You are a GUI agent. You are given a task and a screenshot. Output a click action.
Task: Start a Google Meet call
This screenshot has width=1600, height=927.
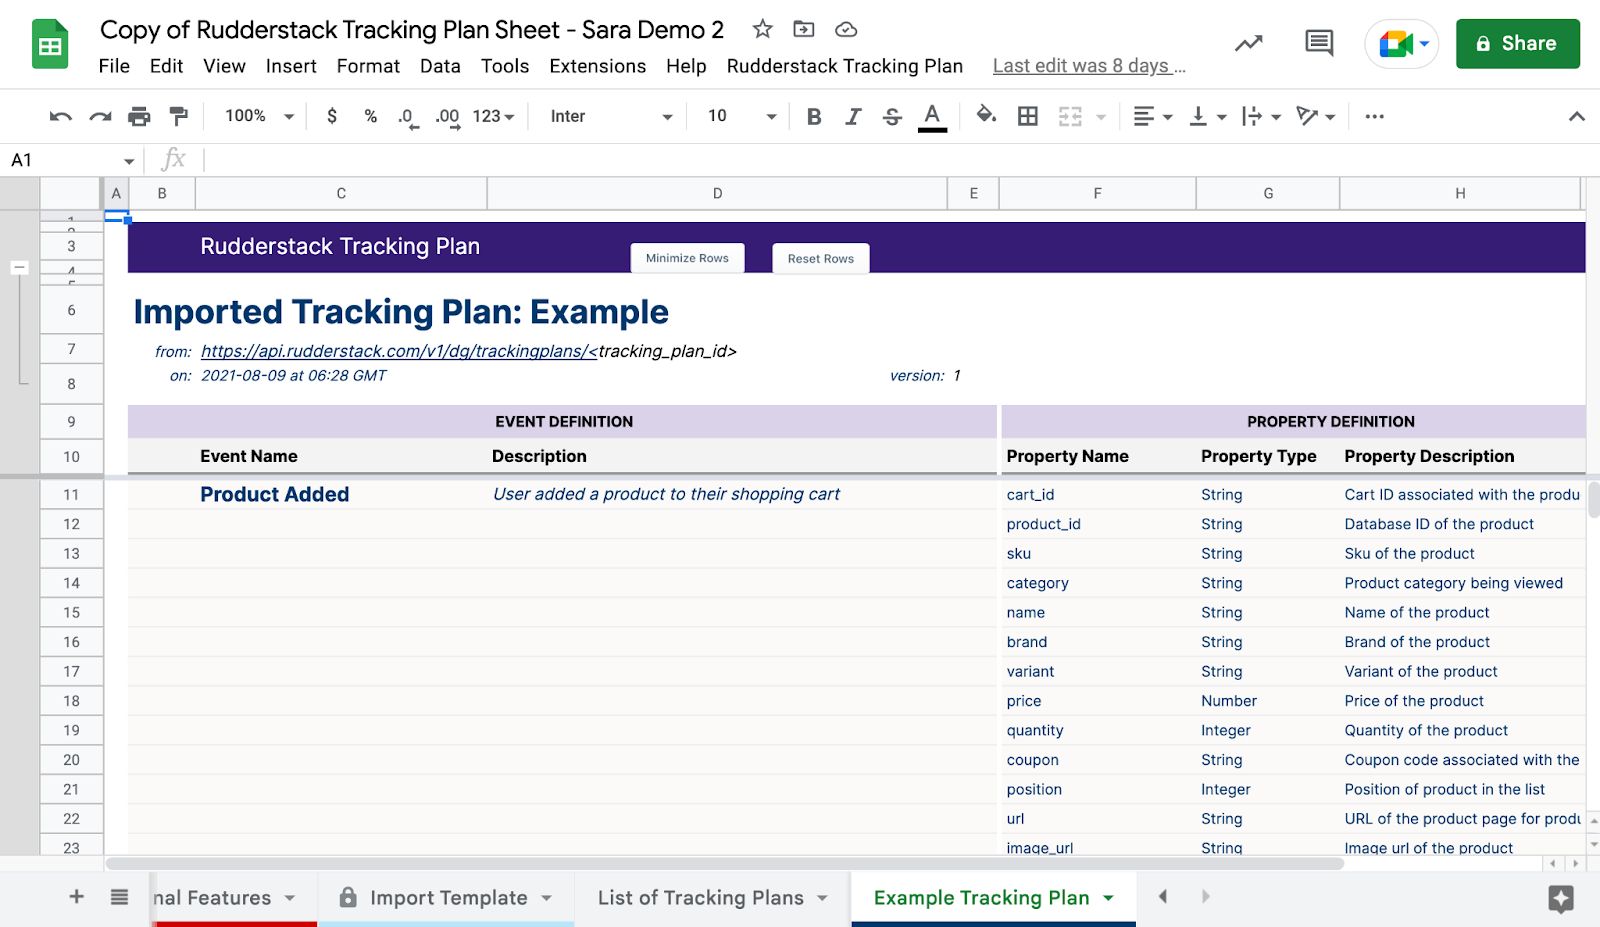tap(1402, 44)
